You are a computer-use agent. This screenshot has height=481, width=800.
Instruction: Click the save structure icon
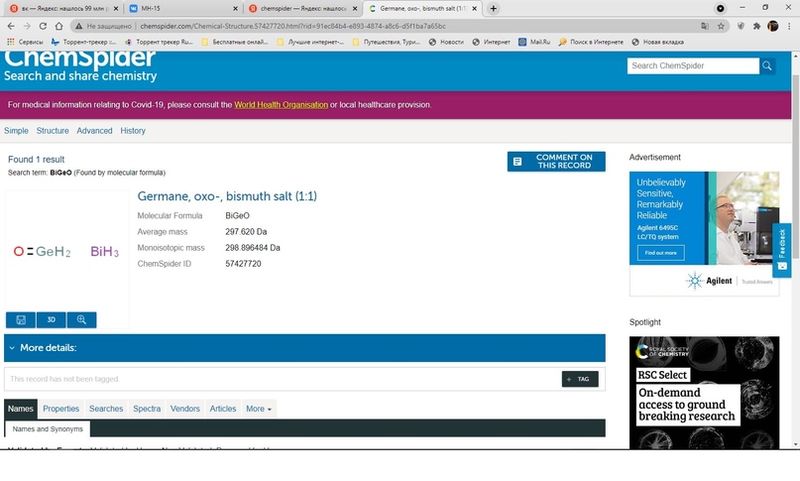(20, 320)
